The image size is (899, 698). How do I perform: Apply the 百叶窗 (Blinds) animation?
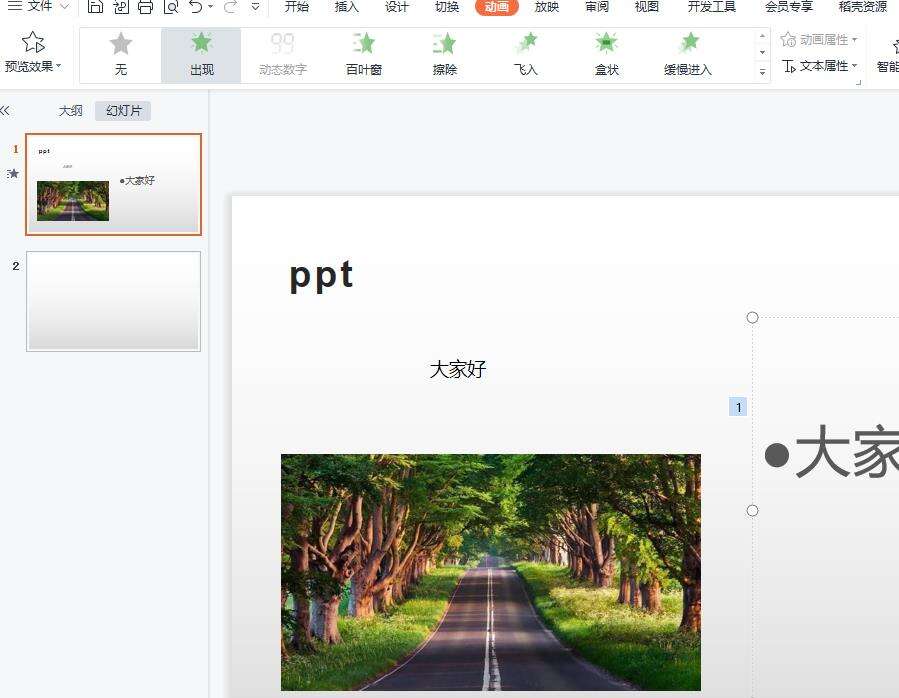pos(364,54)
